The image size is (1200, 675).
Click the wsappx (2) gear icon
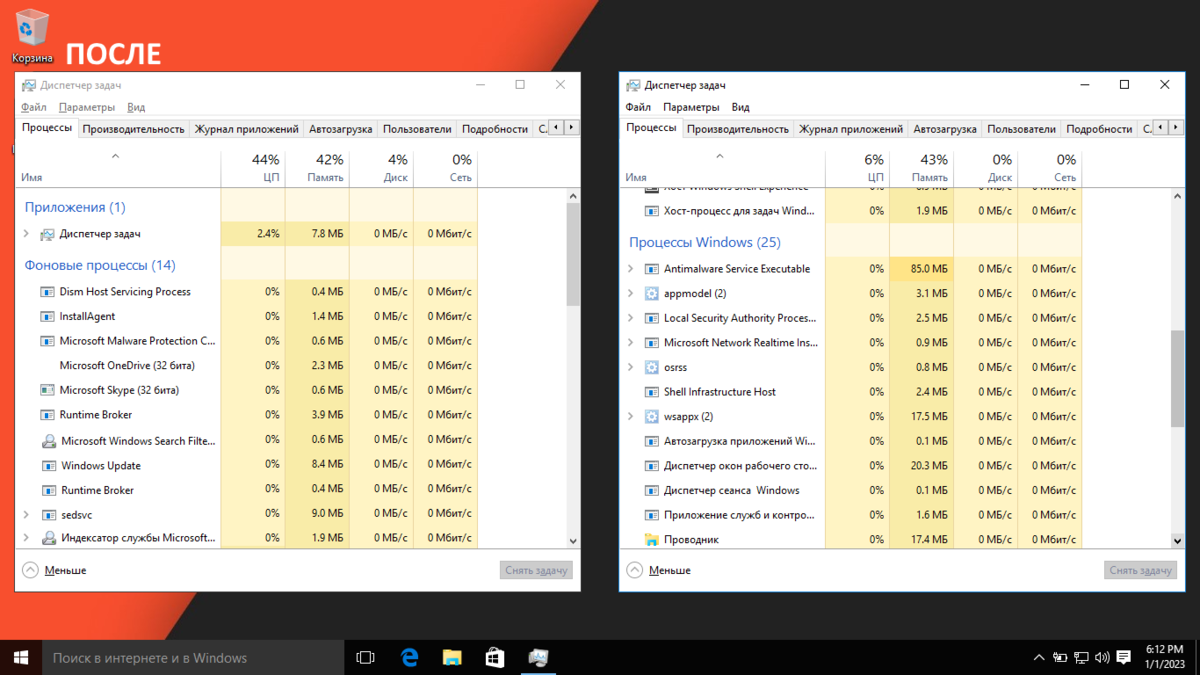pyautogui.click(x=652, y=416)
